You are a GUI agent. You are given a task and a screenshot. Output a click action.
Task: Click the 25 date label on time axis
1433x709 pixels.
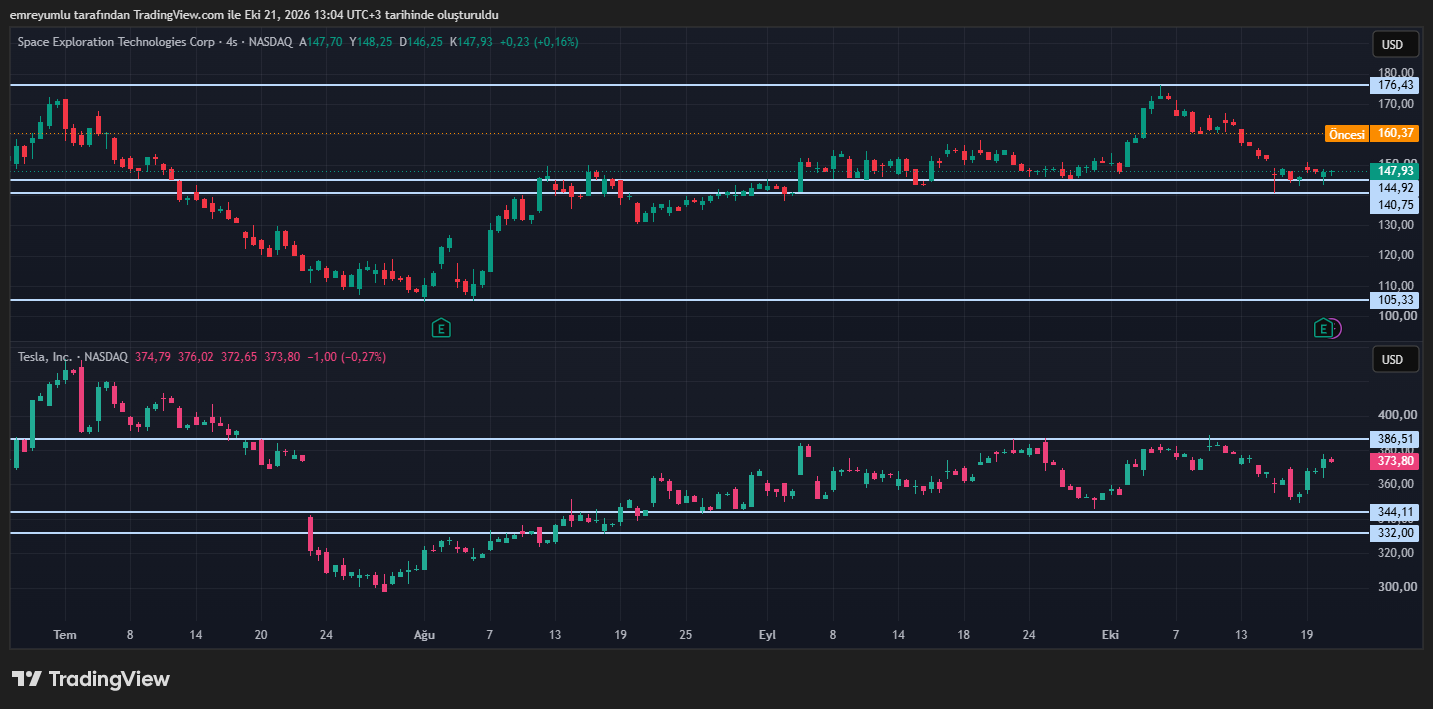(x=685, y=635)
